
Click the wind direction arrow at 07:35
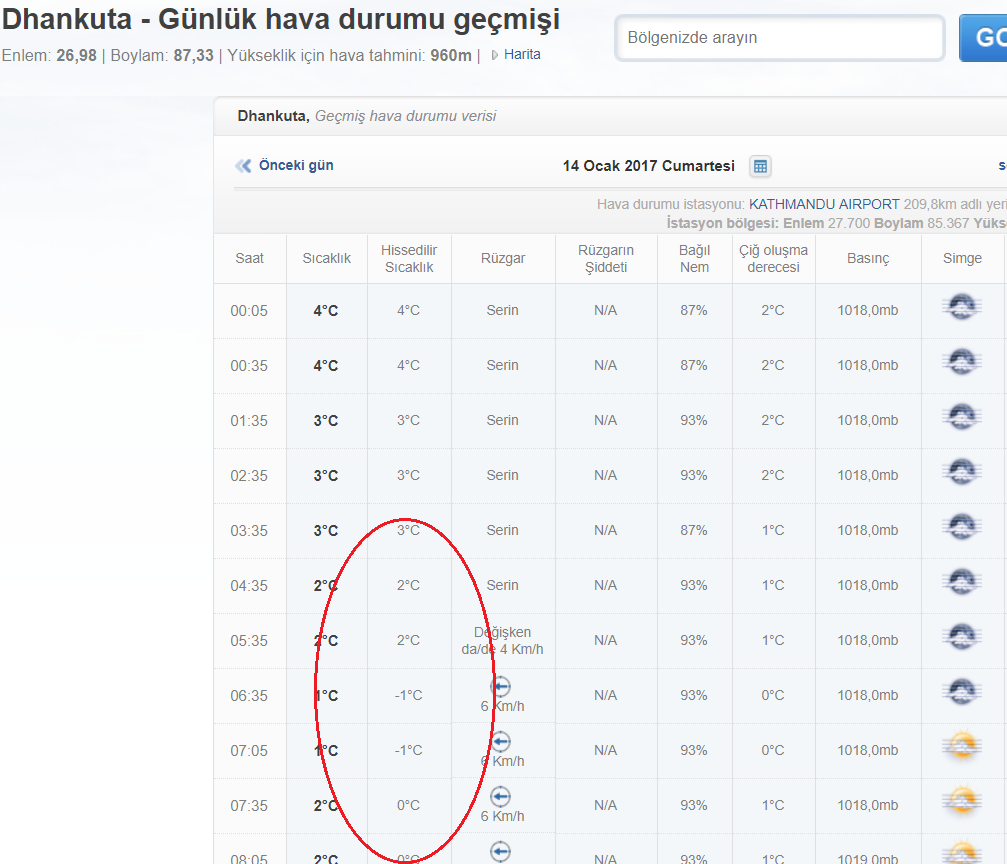pyautogui.click(x=501, y=797)
